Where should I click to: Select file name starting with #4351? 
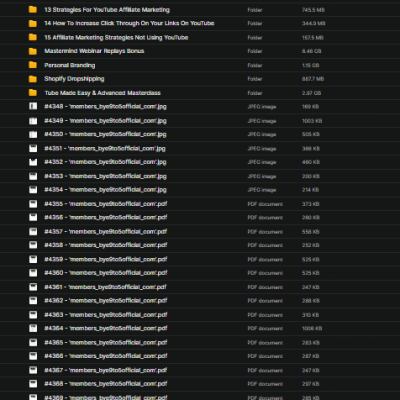click(105, 148)
